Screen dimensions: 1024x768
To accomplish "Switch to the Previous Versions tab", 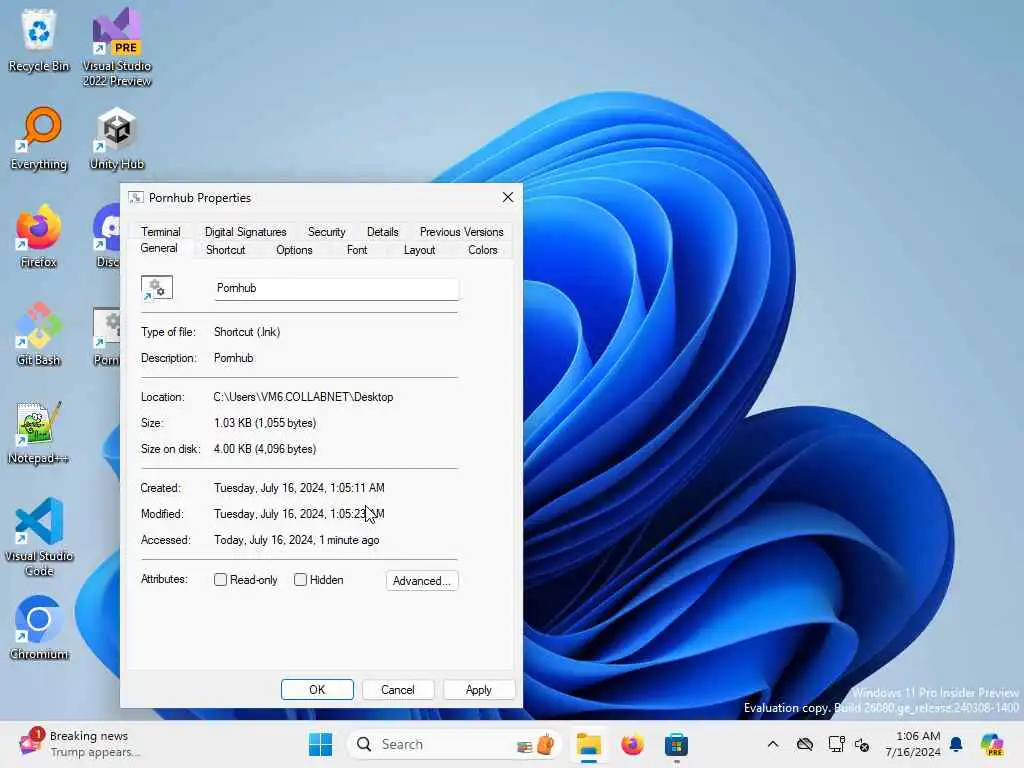I will [462, 232].
